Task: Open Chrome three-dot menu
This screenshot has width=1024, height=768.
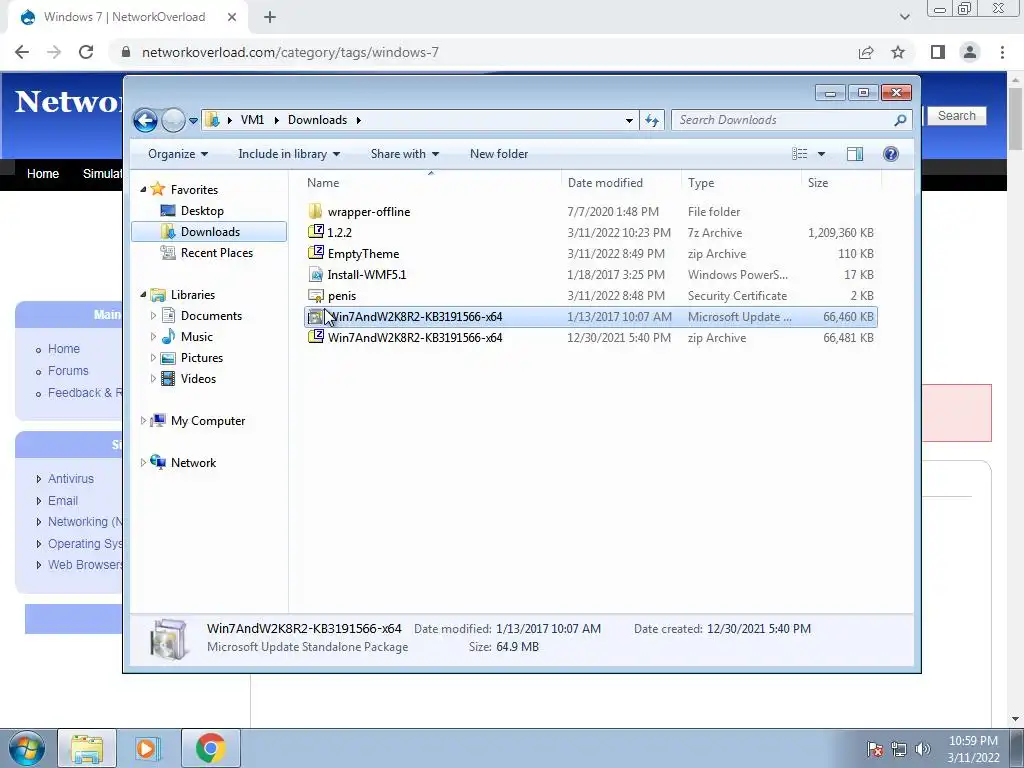Action: [1002, 52]
